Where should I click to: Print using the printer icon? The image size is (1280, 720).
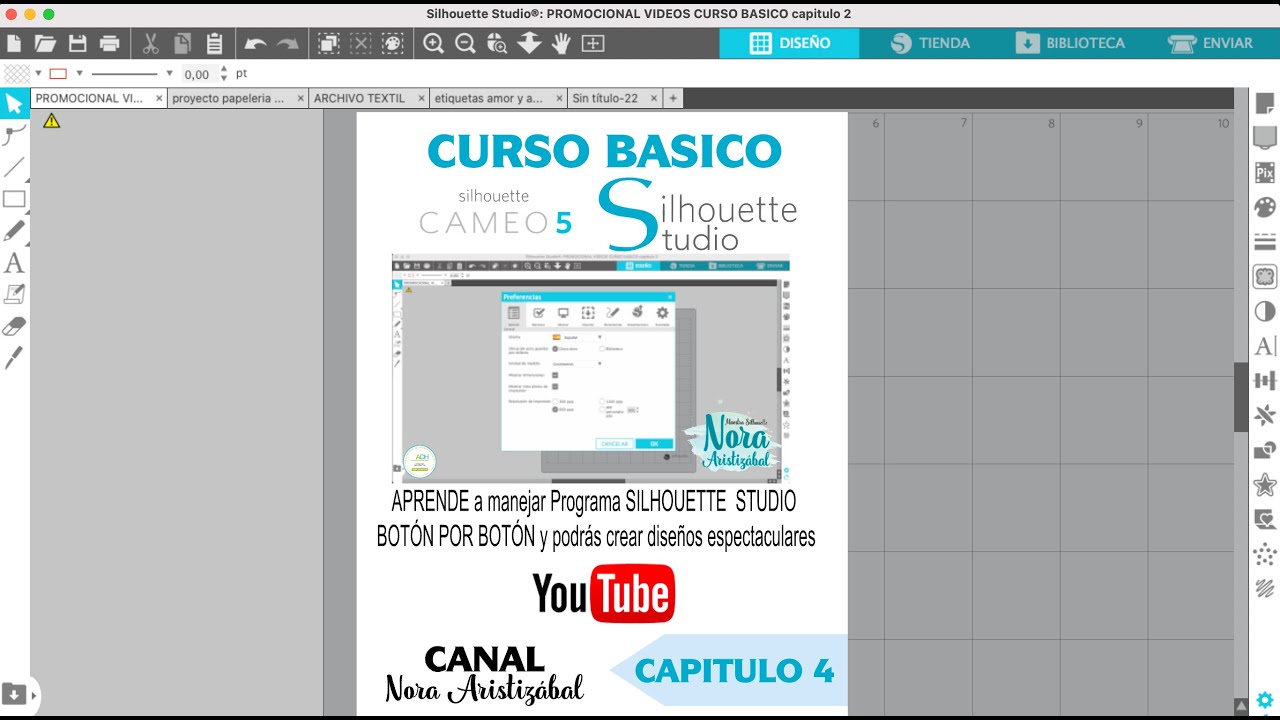click(110, 44)
